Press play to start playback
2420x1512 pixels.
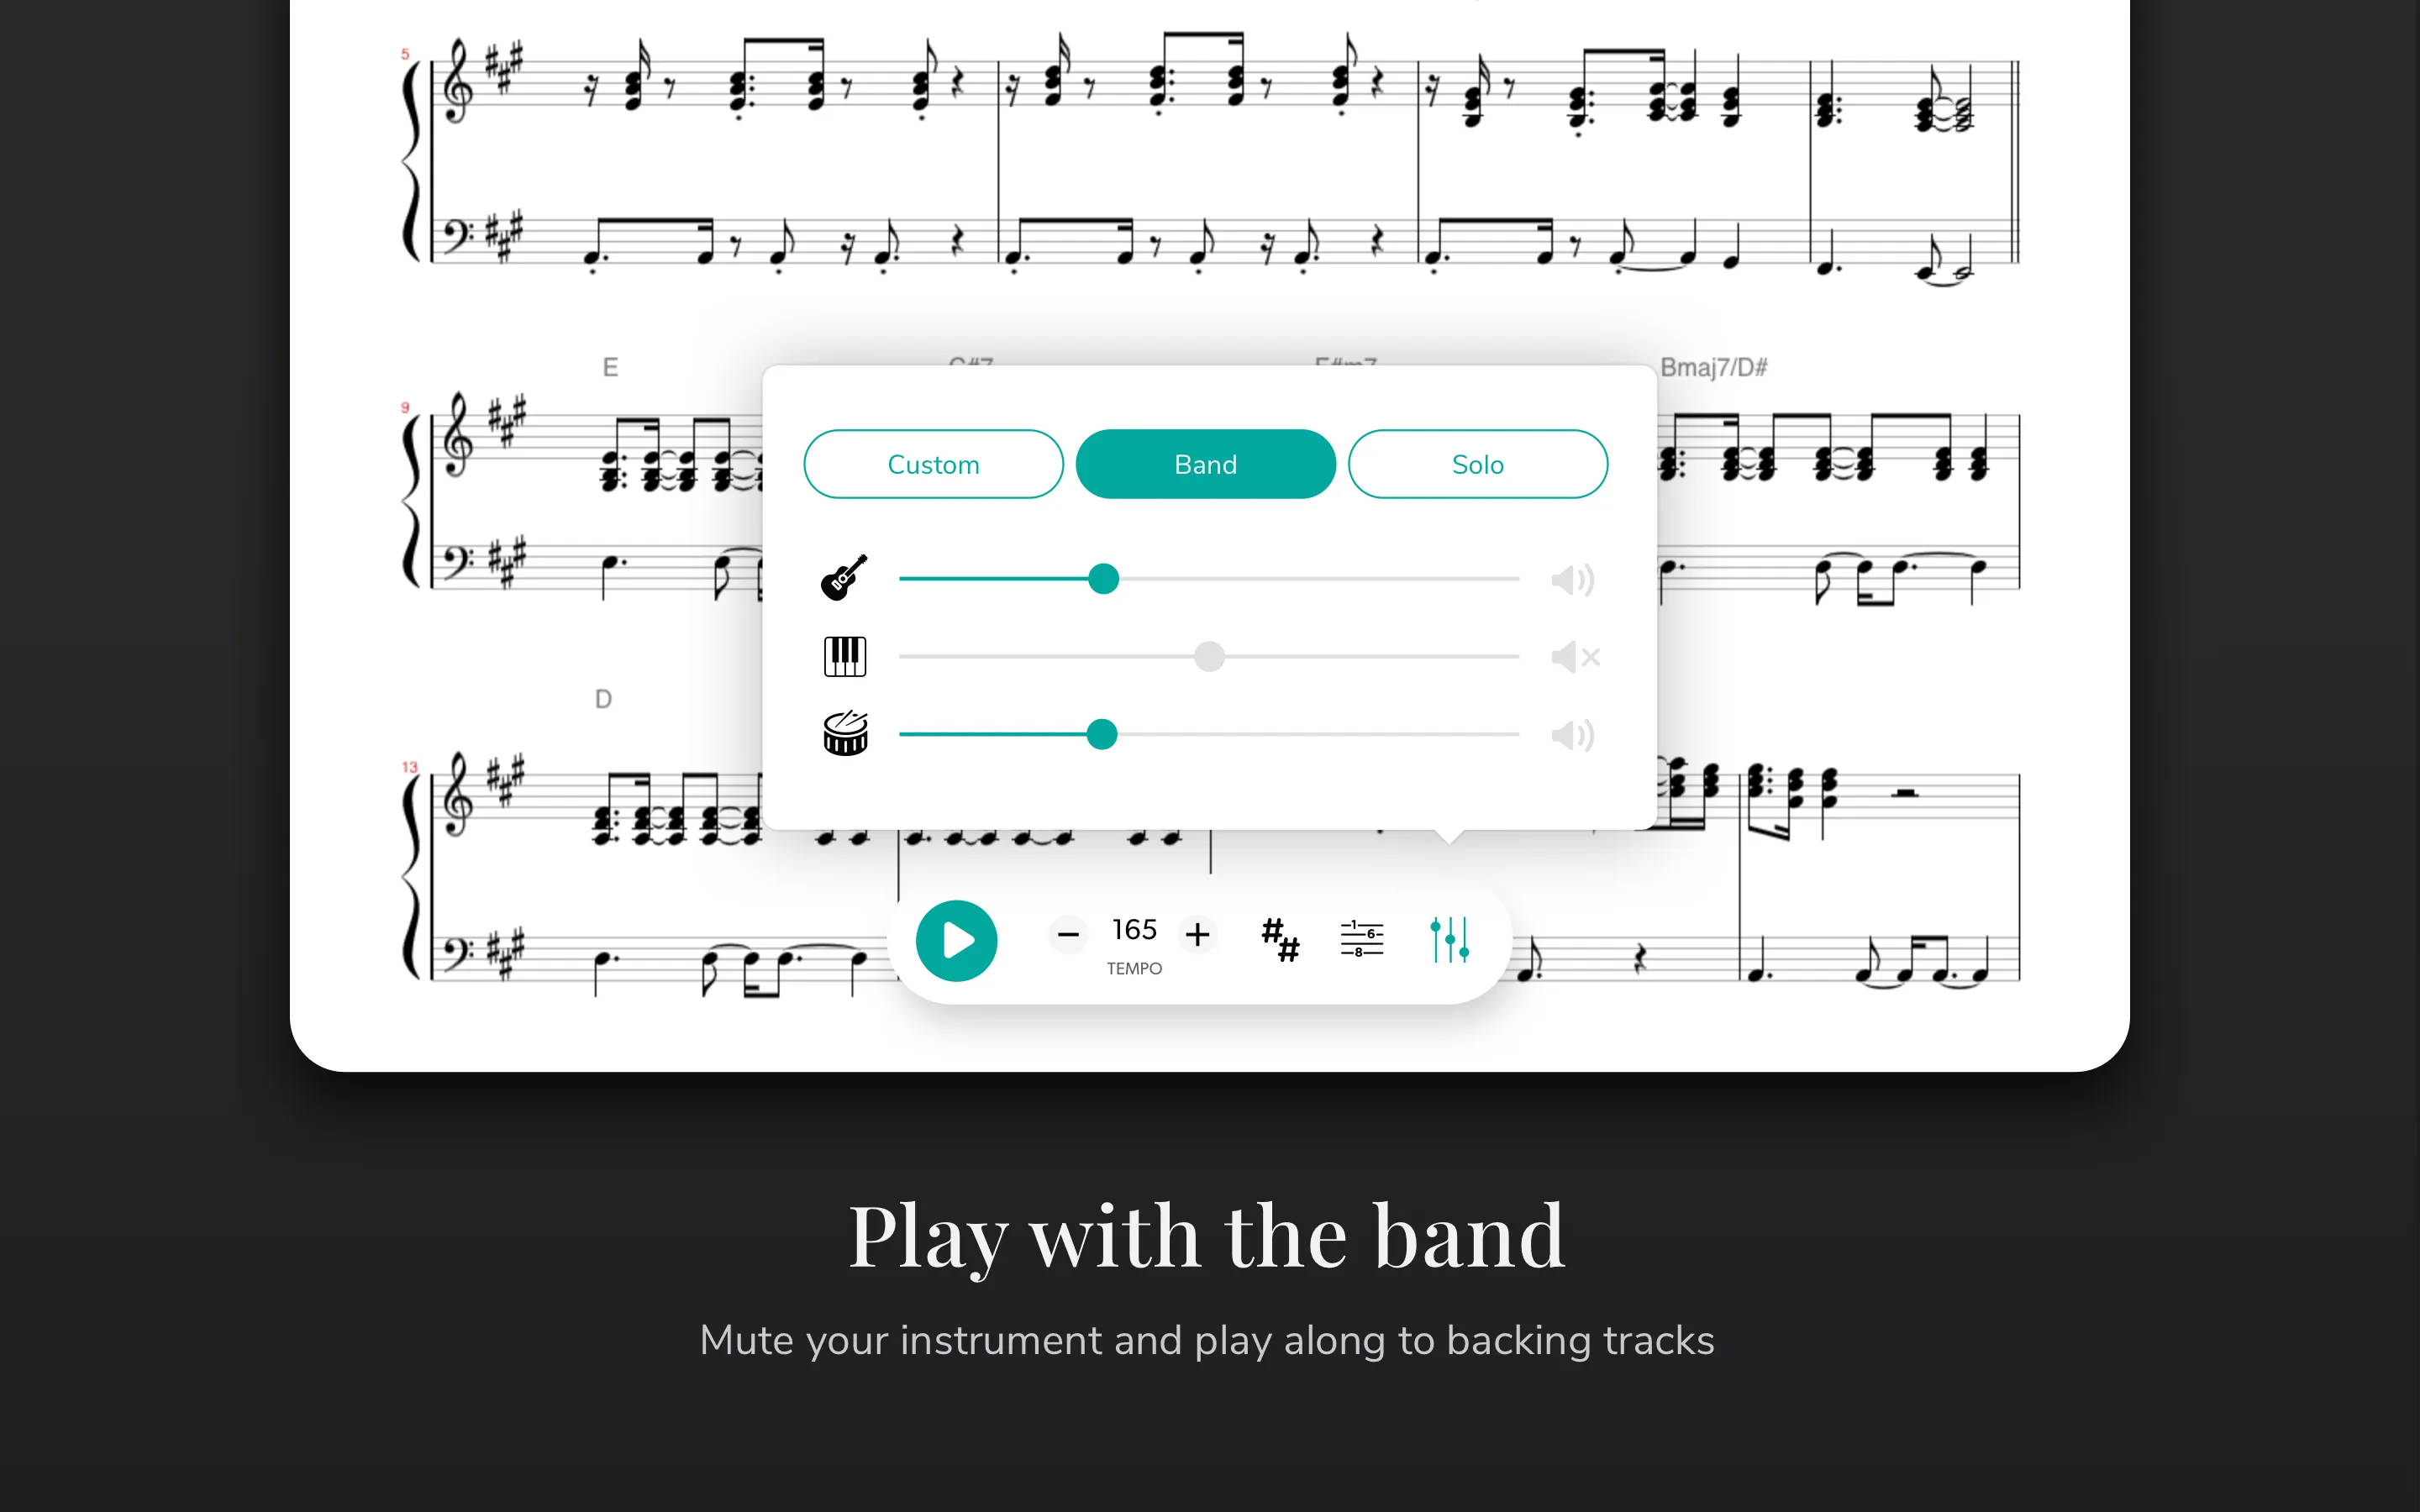[958, 941]
